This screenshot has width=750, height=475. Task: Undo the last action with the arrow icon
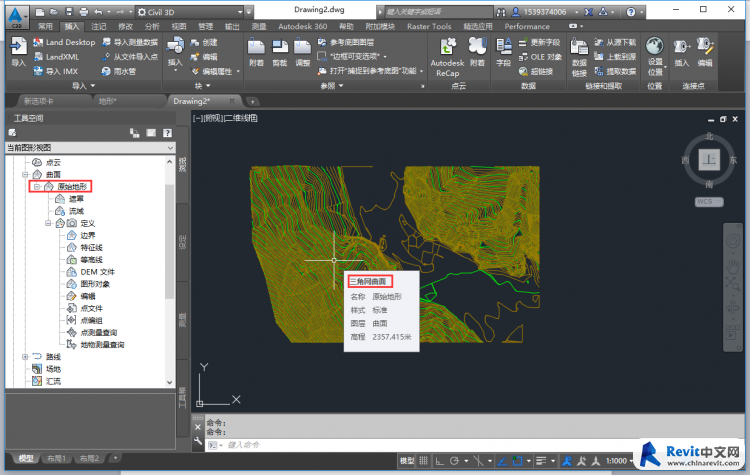tap(98, 12)
